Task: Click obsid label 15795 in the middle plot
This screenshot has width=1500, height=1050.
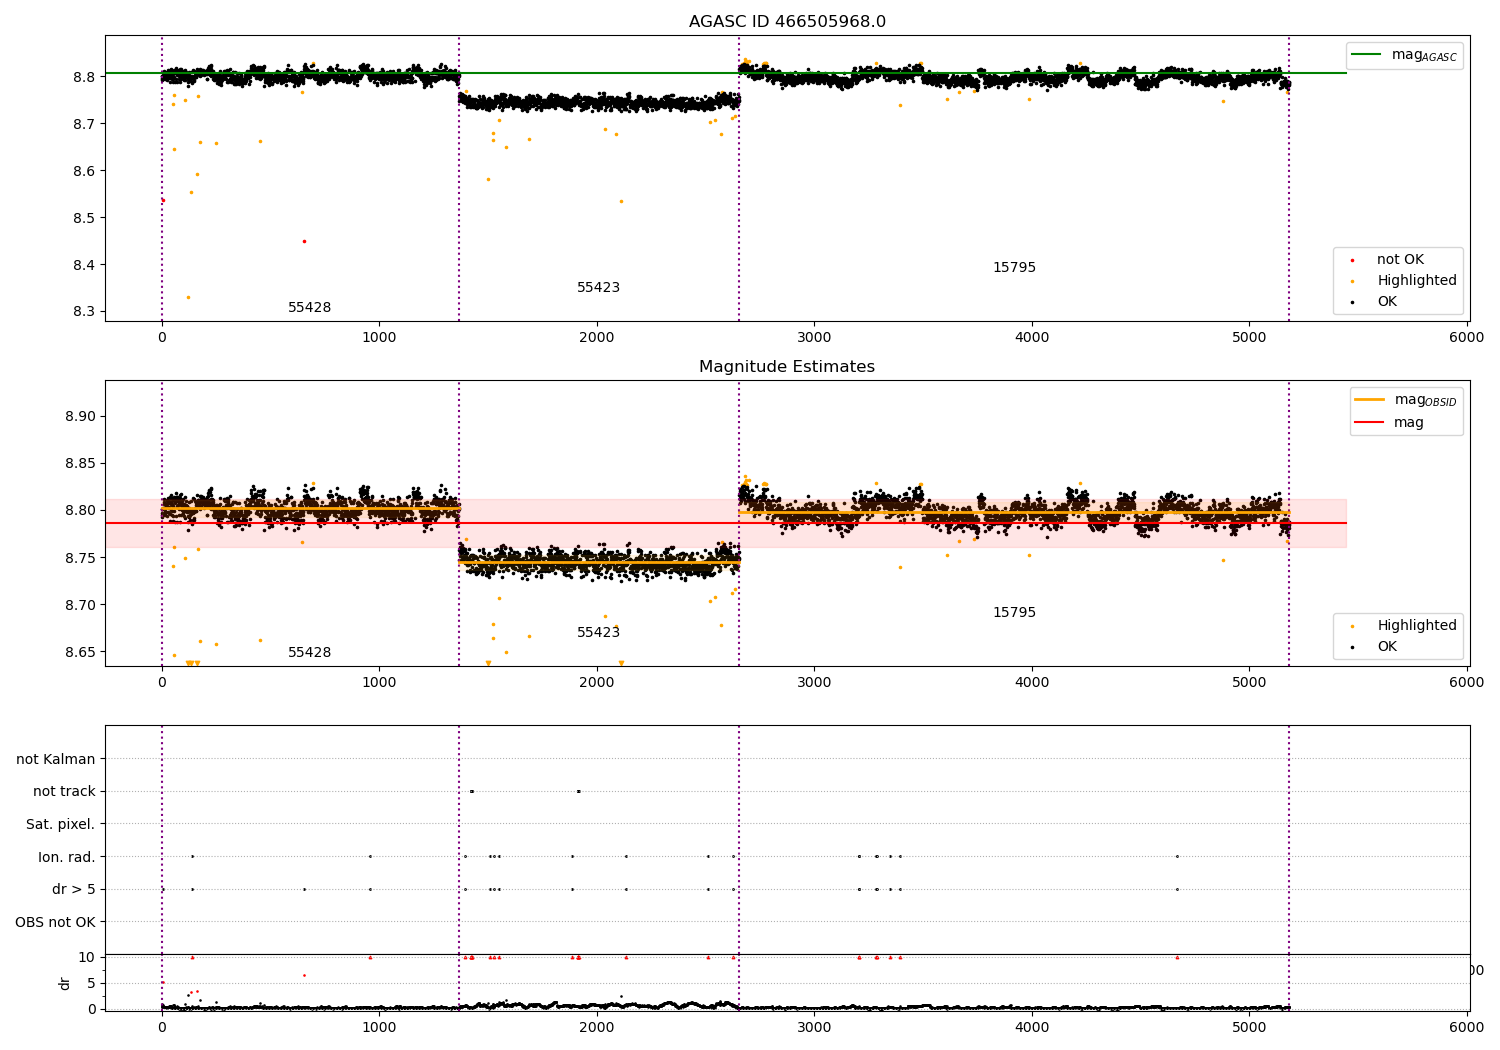Action: pos(1014,613)
